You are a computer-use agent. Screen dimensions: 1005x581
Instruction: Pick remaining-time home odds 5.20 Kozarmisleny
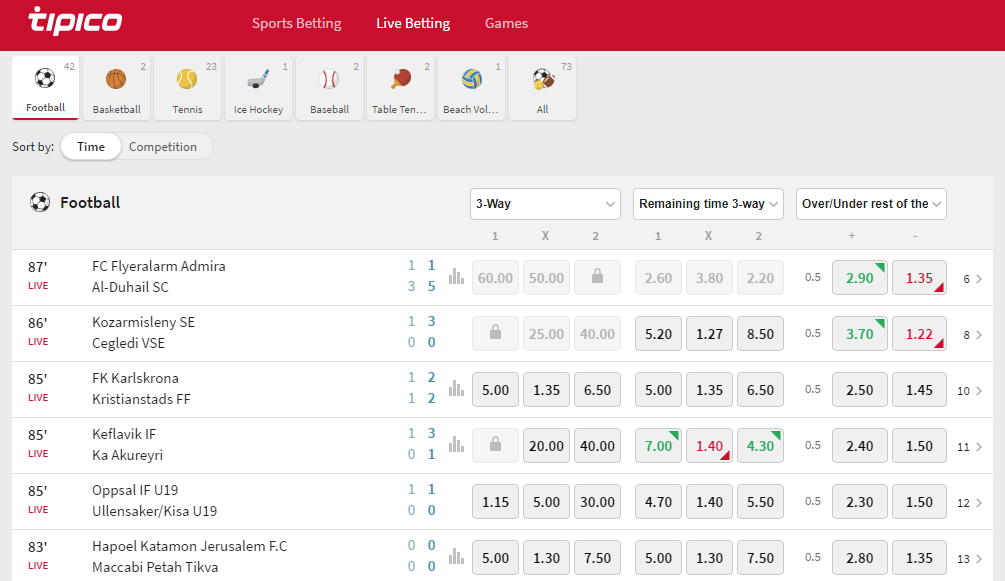(658, 333)
